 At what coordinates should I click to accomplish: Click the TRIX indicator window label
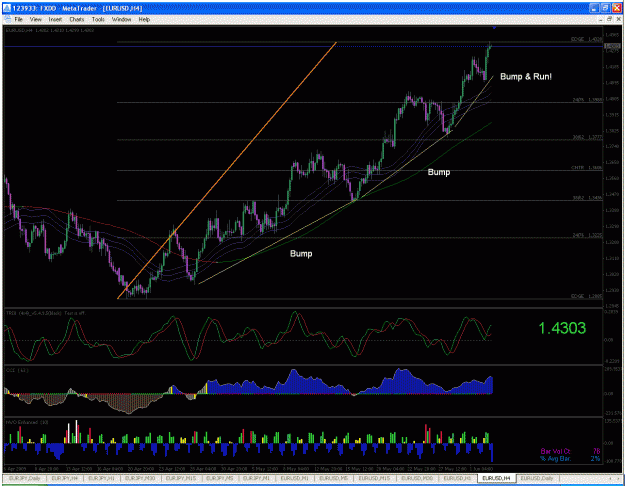tap(45, 313)
